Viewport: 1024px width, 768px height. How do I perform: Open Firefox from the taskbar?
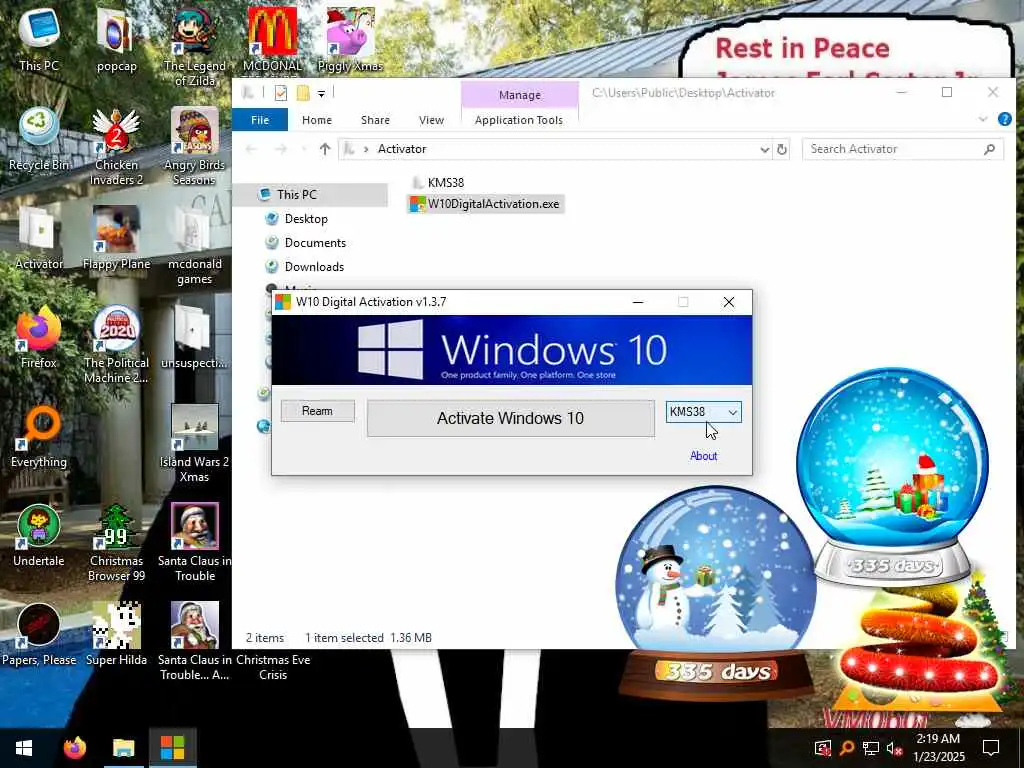point(74,748)
